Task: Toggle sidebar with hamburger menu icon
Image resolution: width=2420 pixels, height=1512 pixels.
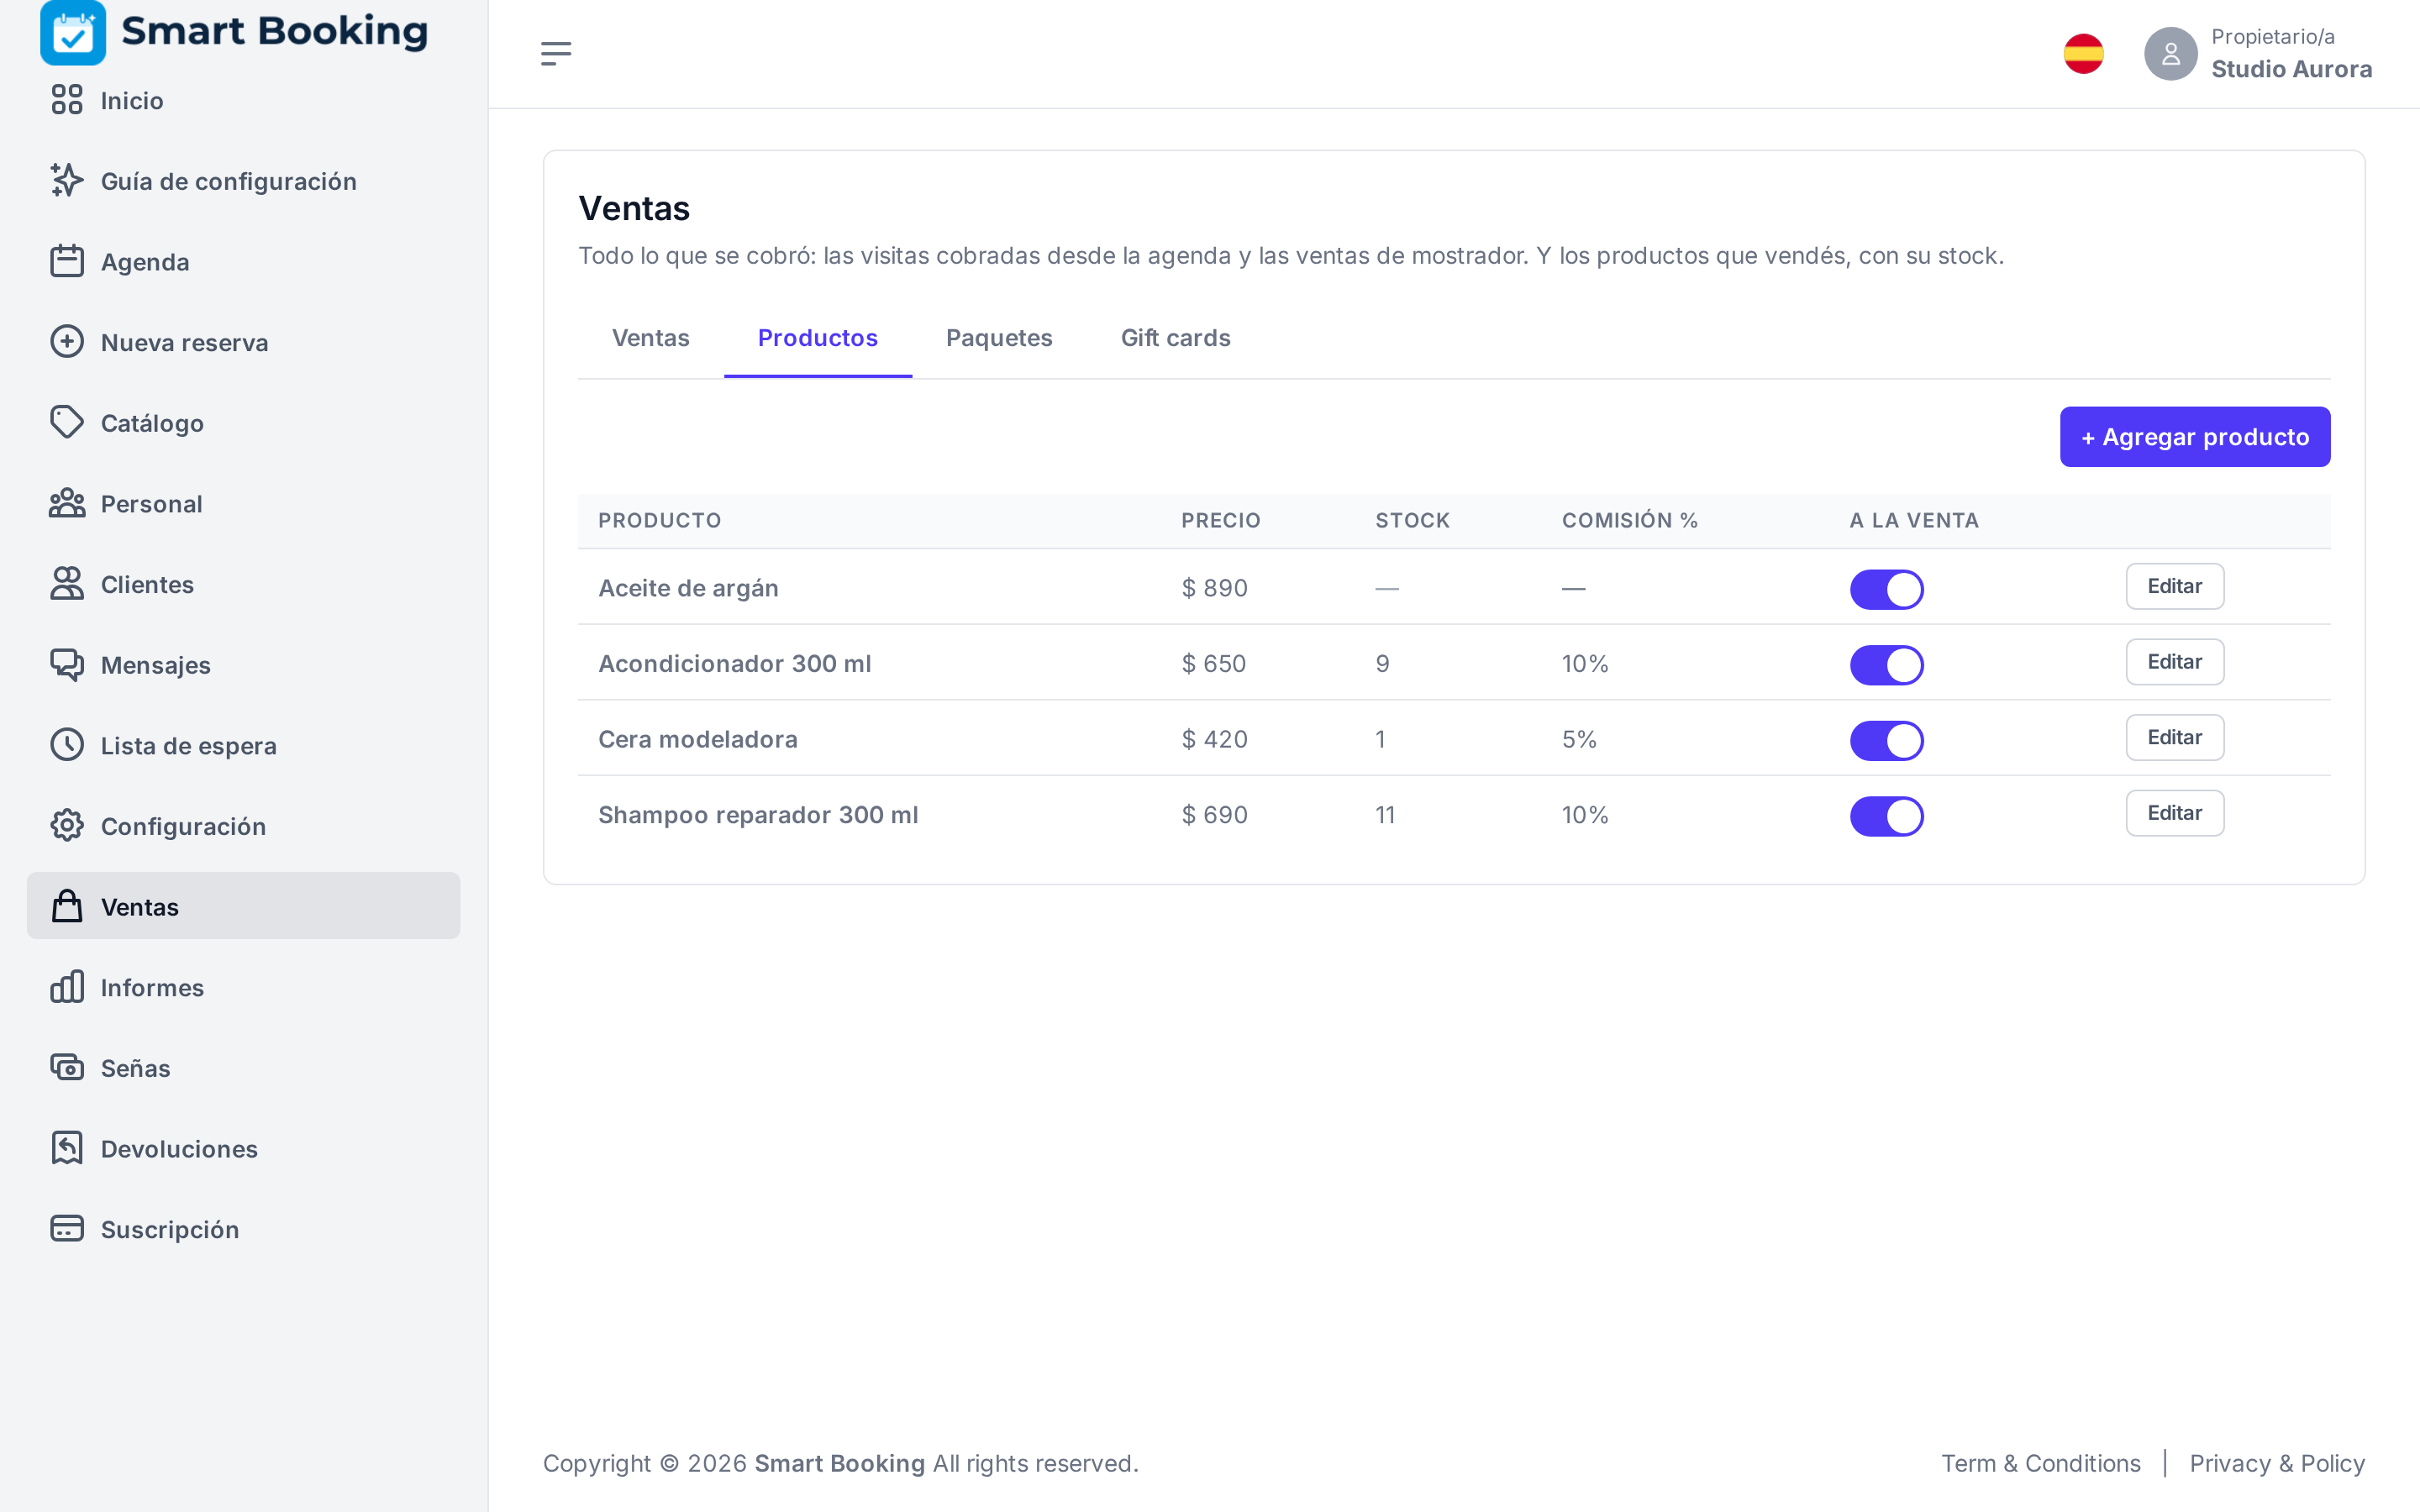Action: [x=556, y=54]
